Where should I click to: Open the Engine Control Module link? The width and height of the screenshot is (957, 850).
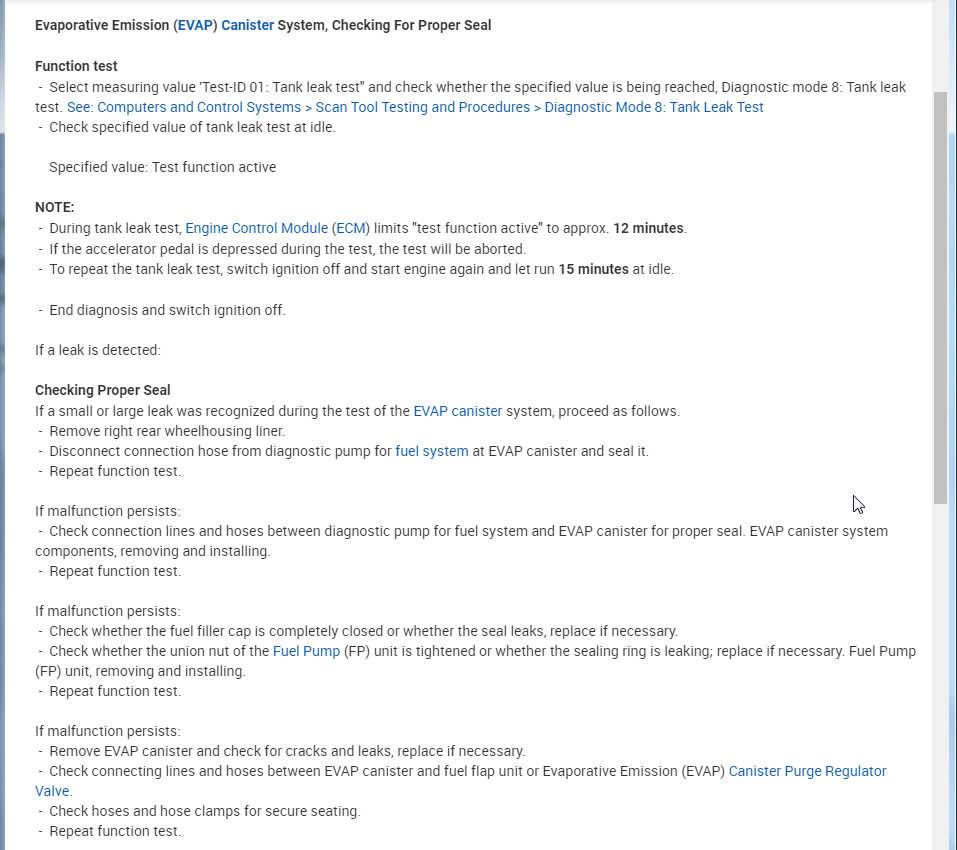[x=257, y=228]
